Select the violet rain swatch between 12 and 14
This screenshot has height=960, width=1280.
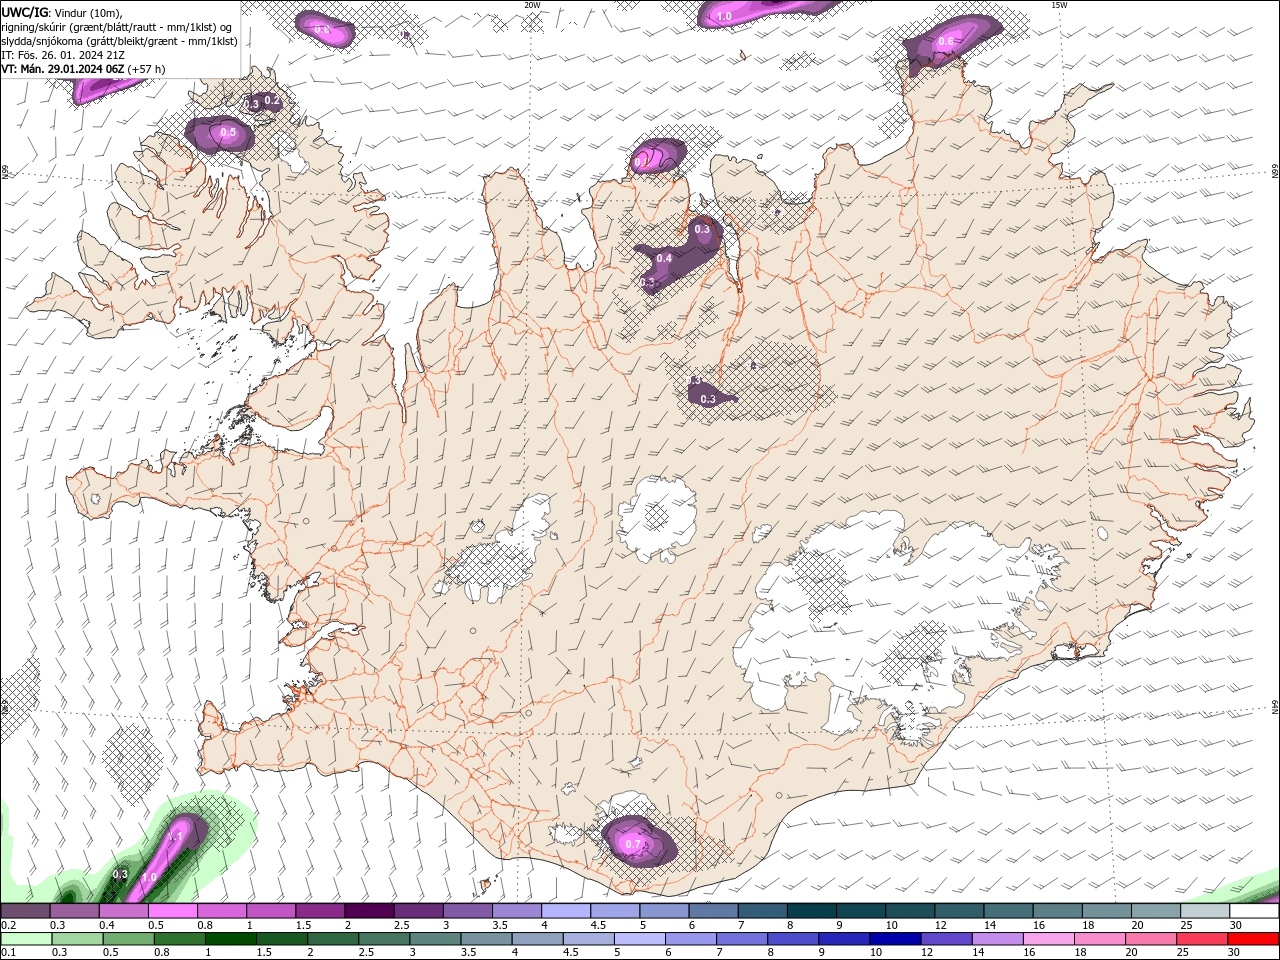click(945, 939)
